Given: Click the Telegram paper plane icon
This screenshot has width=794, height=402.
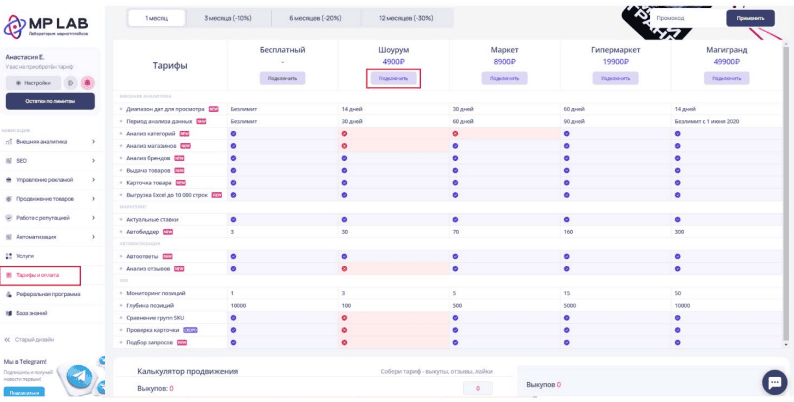Looking at the screenshot, I should click(79, 377).
